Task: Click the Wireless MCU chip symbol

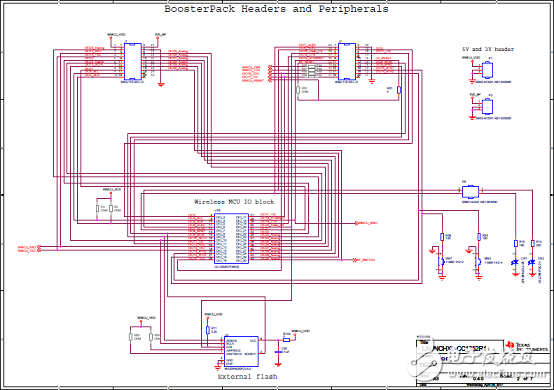Action: click(231, 238)
